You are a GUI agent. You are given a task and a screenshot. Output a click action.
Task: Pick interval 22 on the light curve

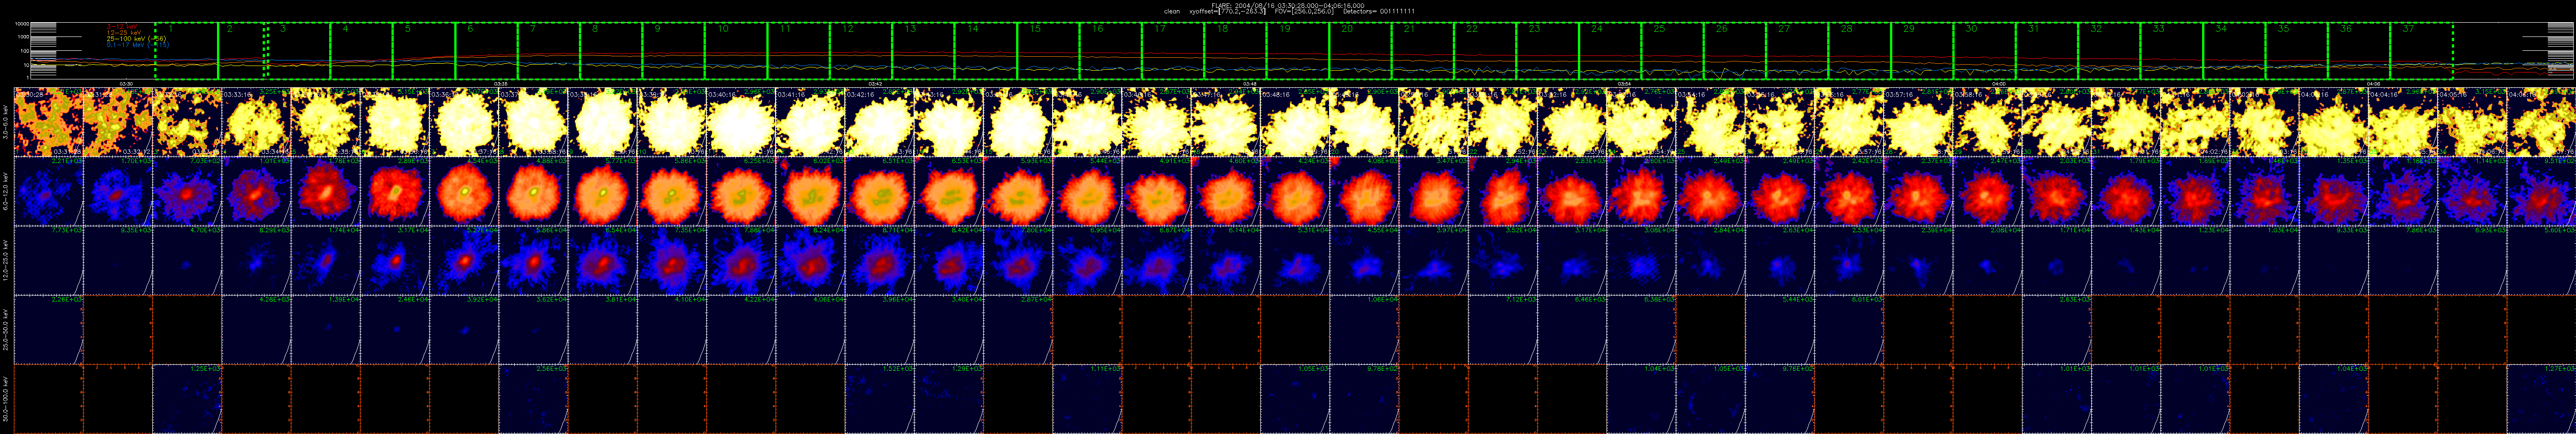[1485, 50]
